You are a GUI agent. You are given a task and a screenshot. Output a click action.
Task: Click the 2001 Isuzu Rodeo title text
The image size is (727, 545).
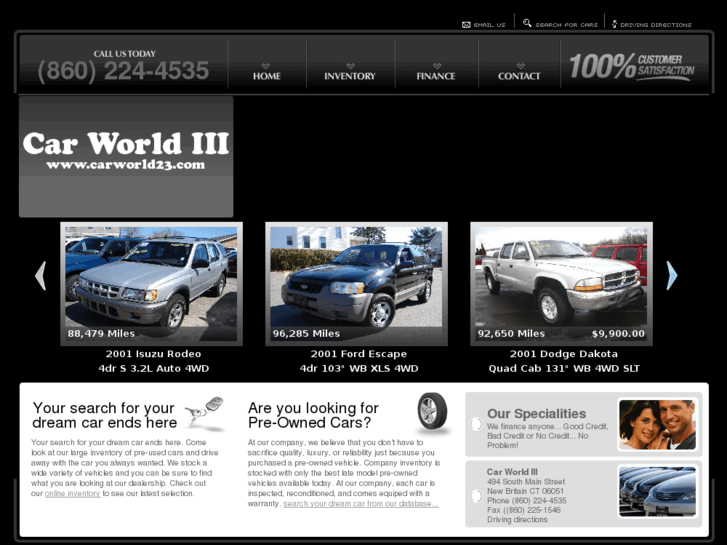click(x=153, y=354)
